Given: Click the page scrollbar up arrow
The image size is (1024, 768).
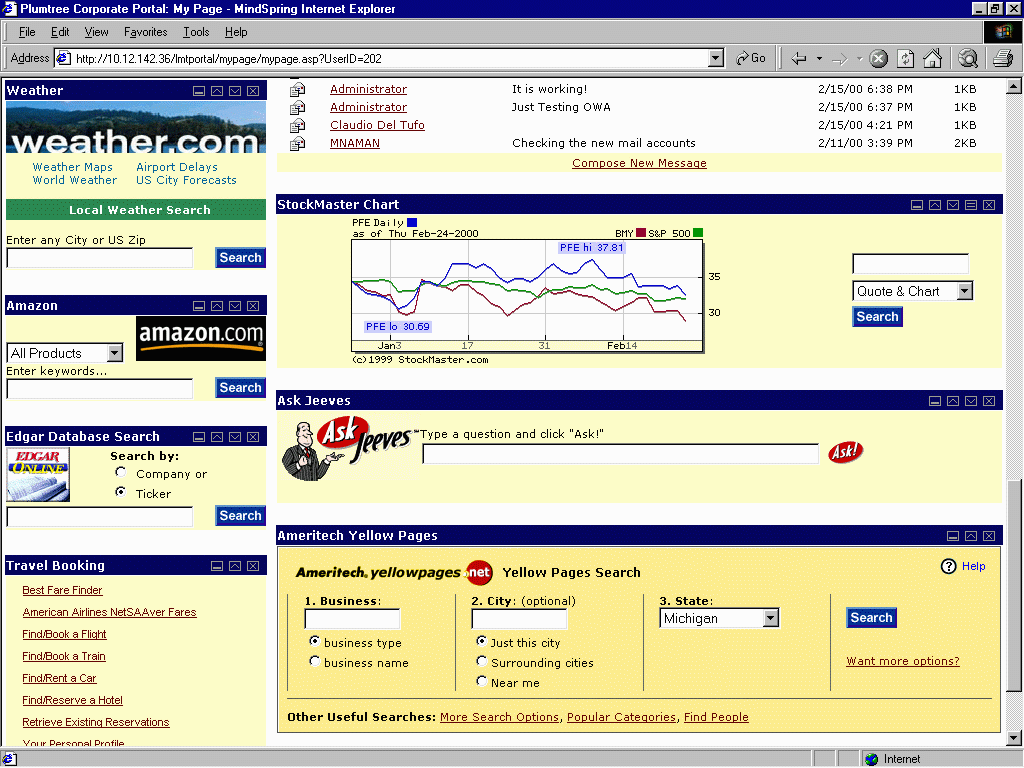Looking at the screenshot, I should point(1014,87).
